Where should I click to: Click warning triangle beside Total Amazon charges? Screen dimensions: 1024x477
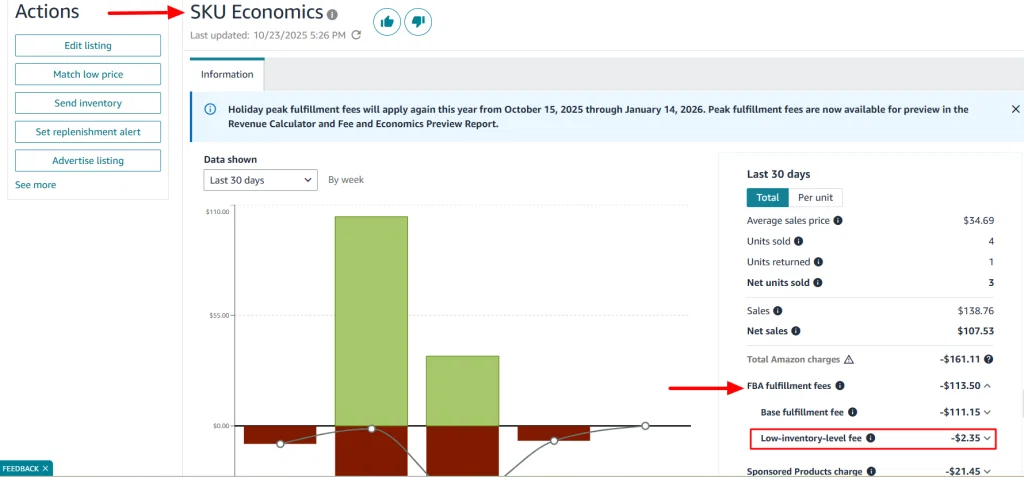[x=849, y=359]
